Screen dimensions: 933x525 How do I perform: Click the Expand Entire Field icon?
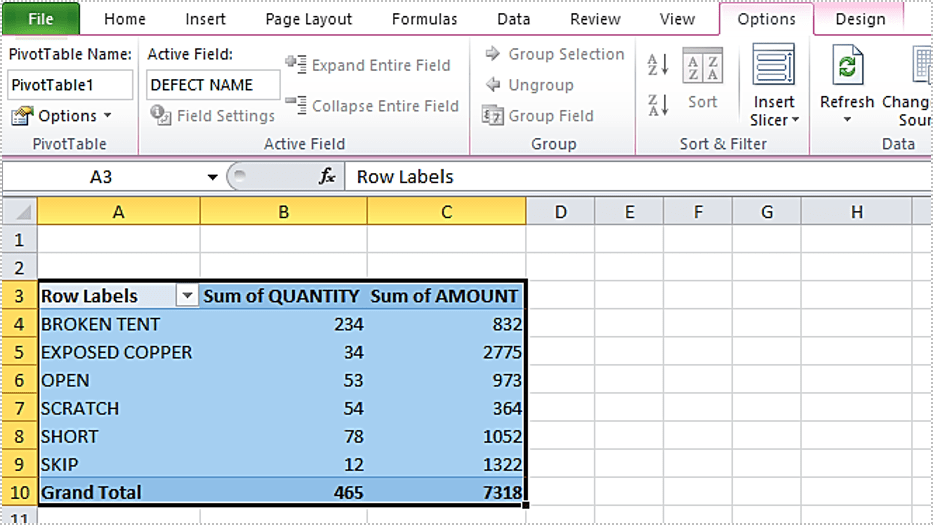click(x=296, y=65)
